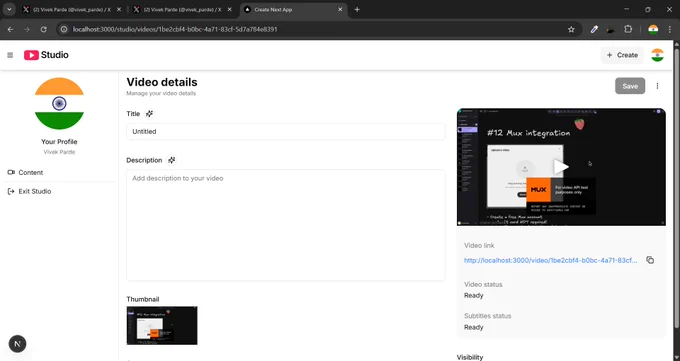Image resolution: width=680 pixels, height=361 pixels.
Task: Copy the video link
Action: [x=650, y=260]
